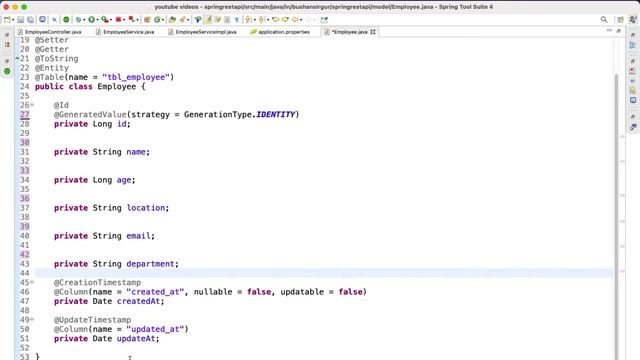Click line number 27 in the ruler
The width and height of the screenshot is (640, 360).
tap(24, 115)
